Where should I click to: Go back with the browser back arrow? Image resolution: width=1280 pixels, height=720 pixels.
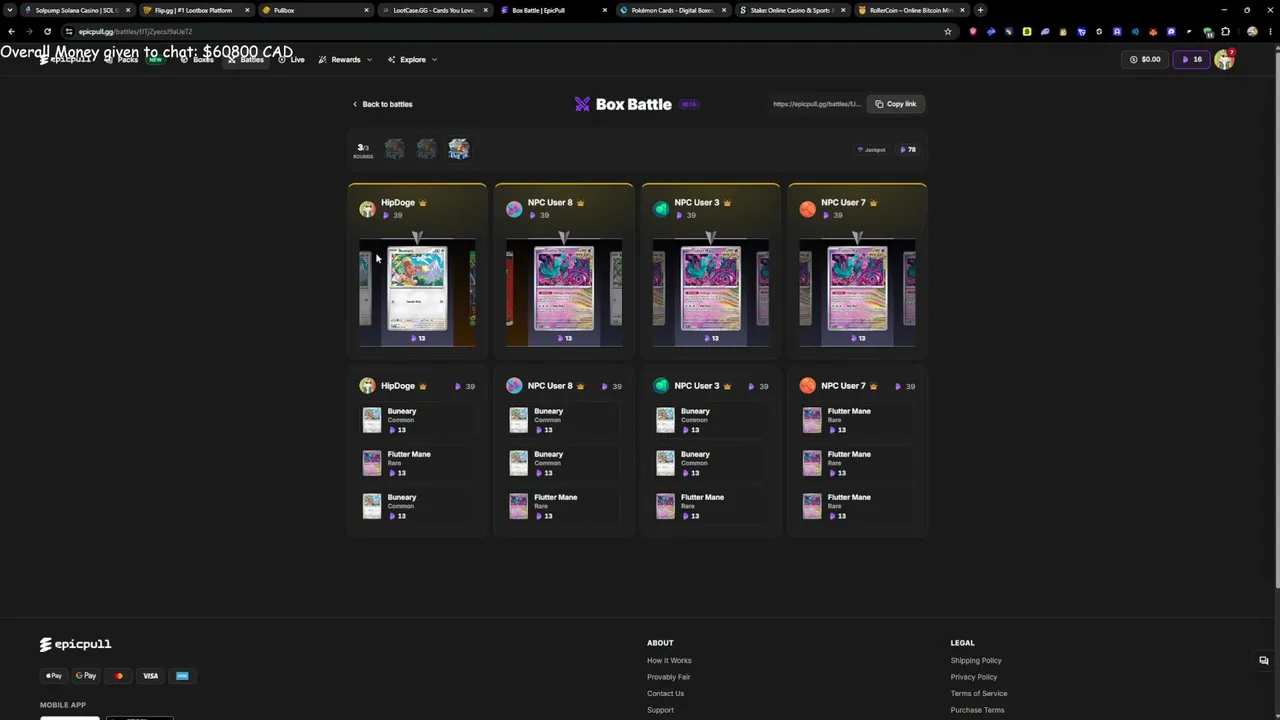[11, 31]
